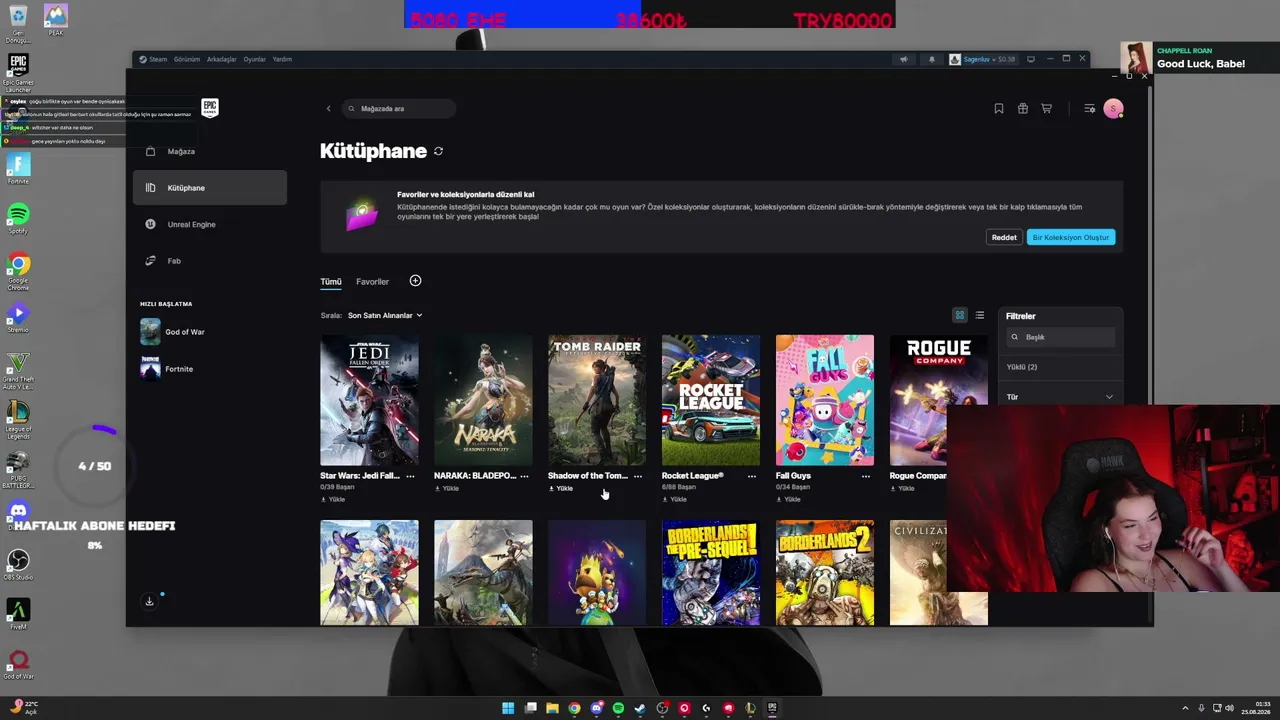Open options menu for Star Wars Jedi

coord(410,476)
